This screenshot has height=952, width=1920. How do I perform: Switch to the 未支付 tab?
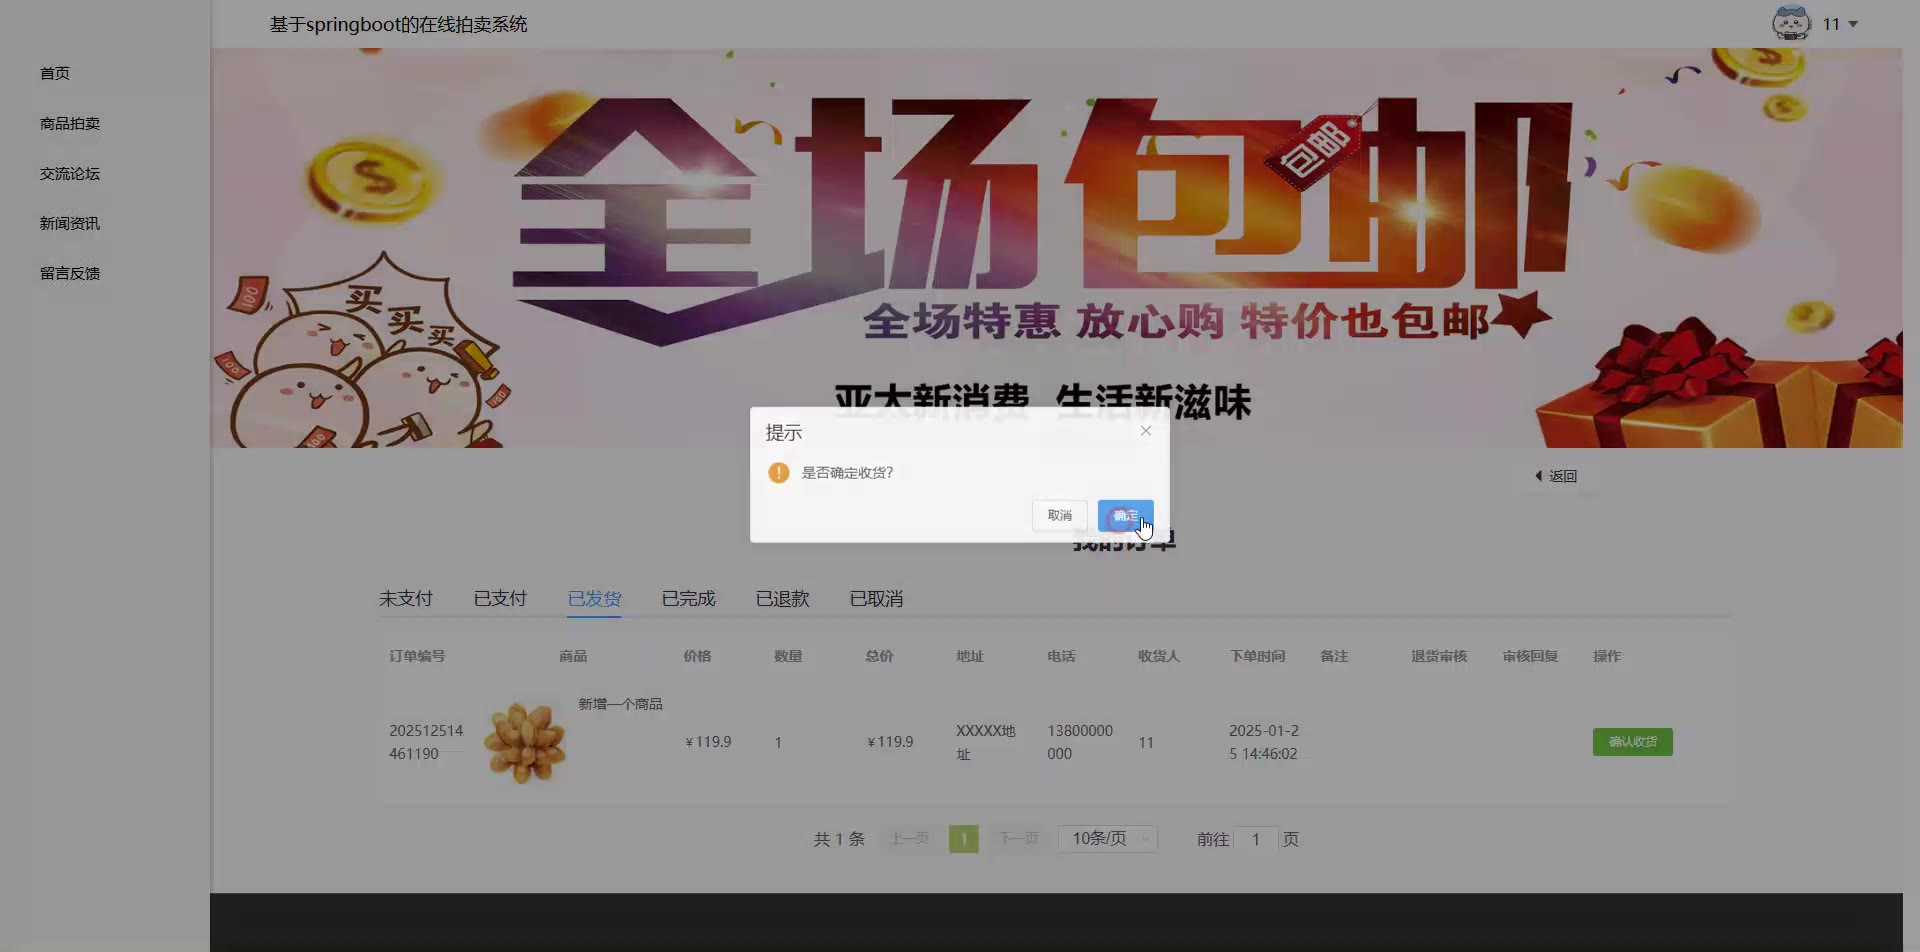click(406, 599)
